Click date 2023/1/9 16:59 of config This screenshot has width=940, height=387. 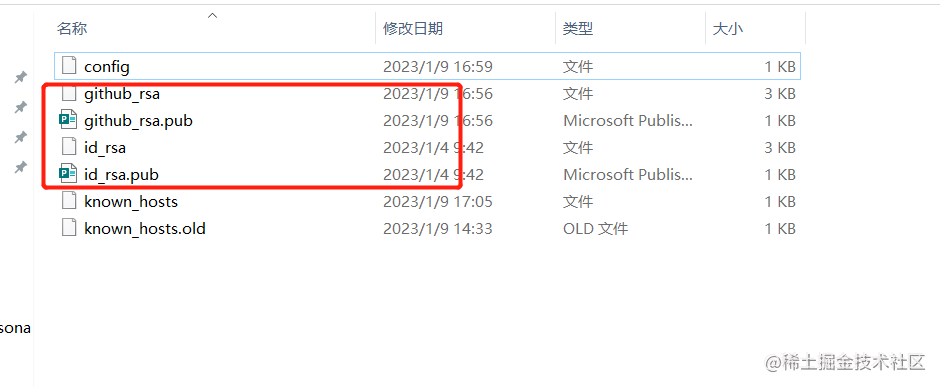click(x=438, y=66)
